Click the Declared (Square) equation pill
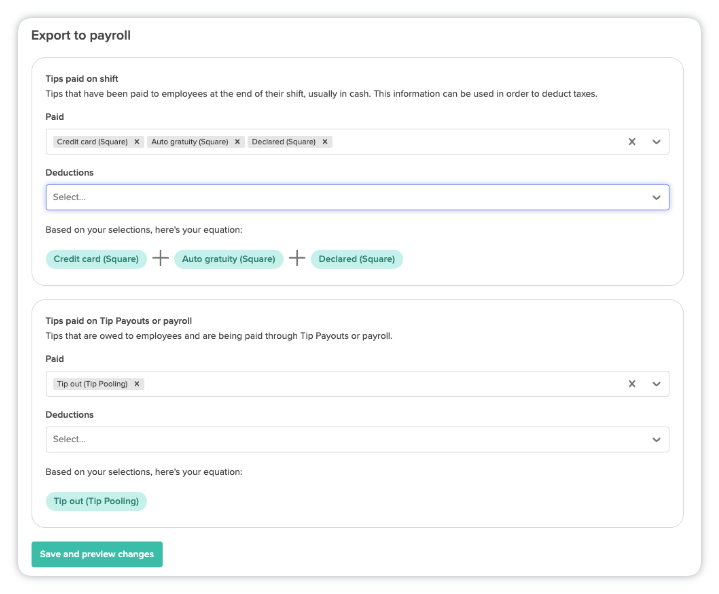The height and width of the screenshot is (594, 719). [x=357, y=259]
